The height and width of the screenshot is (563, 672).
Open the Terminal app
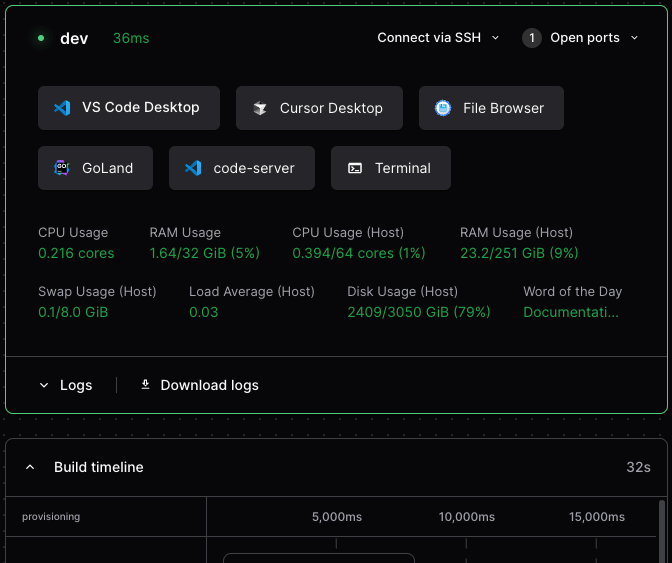pos(391,168)
